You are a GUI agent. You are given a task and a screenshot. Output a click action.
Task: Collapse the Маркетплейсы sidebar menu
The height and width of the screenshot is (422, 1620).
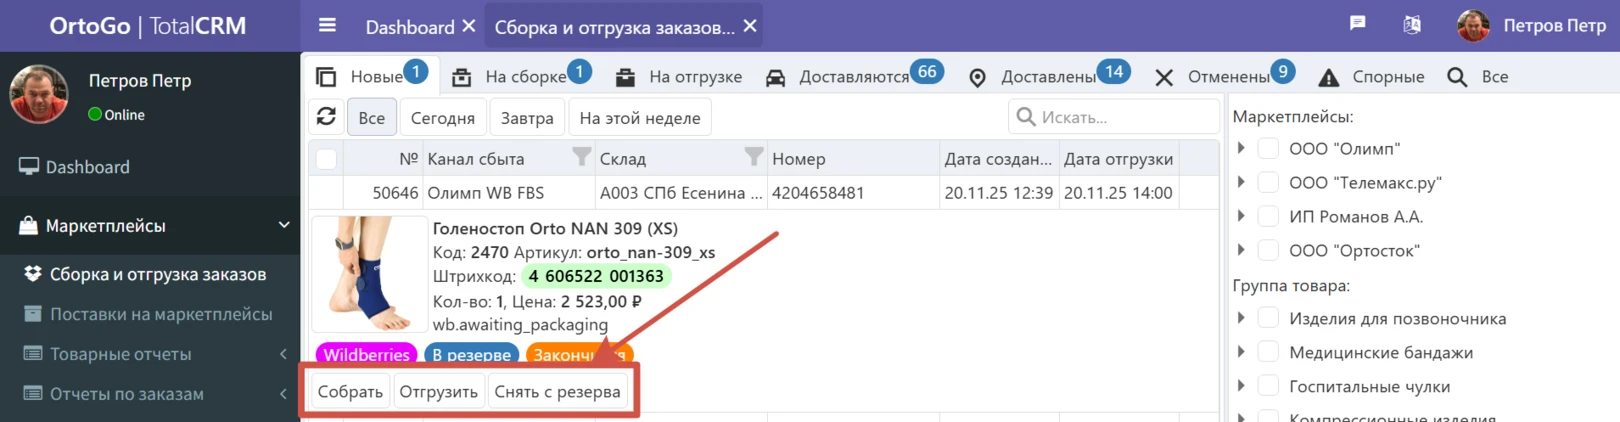(283, 225)
